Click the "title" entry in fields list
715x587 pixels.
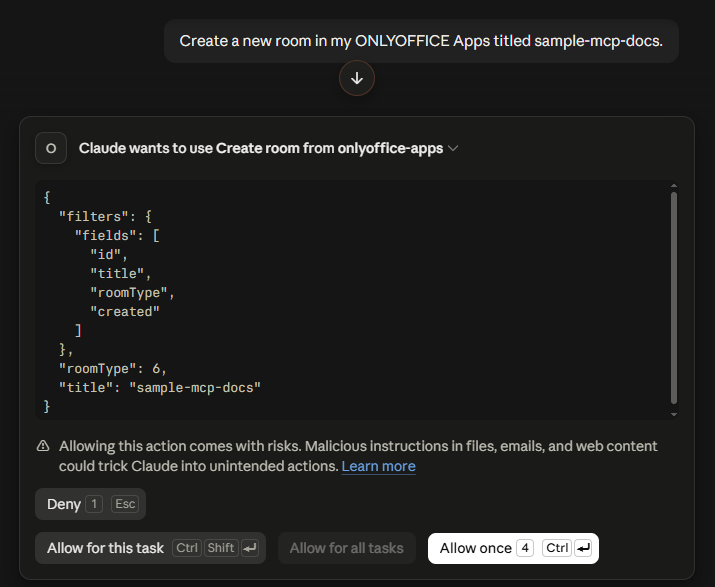(x=120, y=274)
